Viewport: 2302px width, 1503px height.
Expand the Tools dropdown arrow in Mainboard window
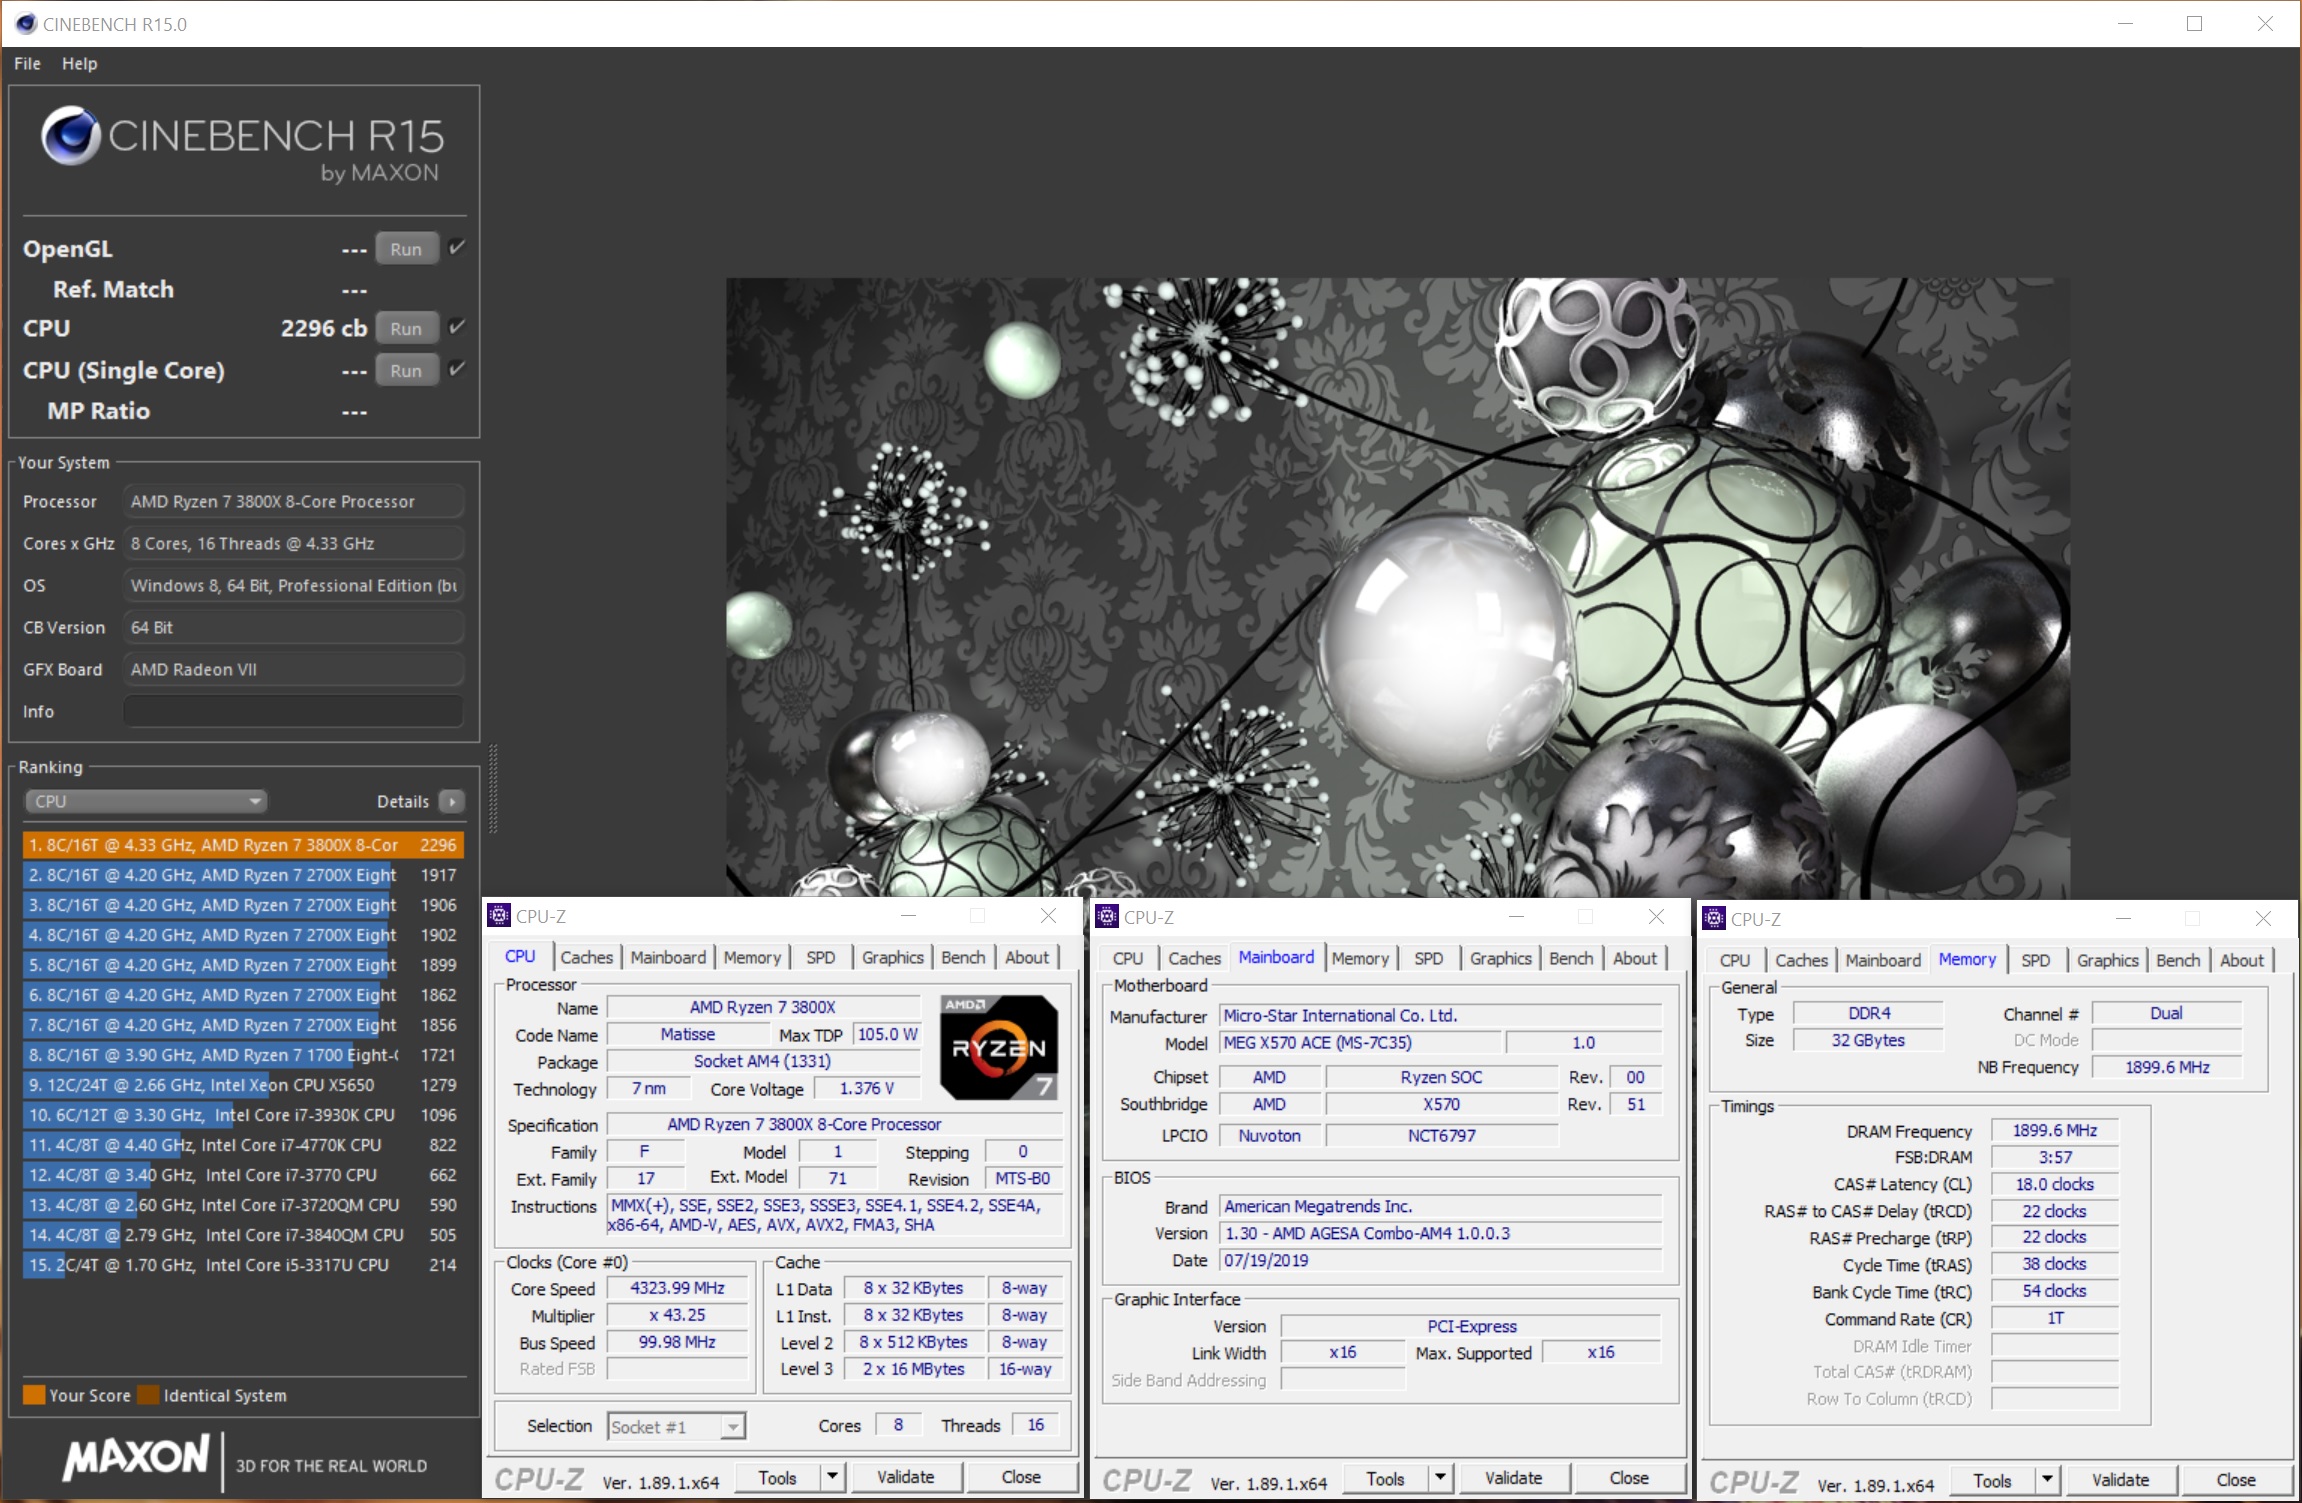click(1439, 1477)
